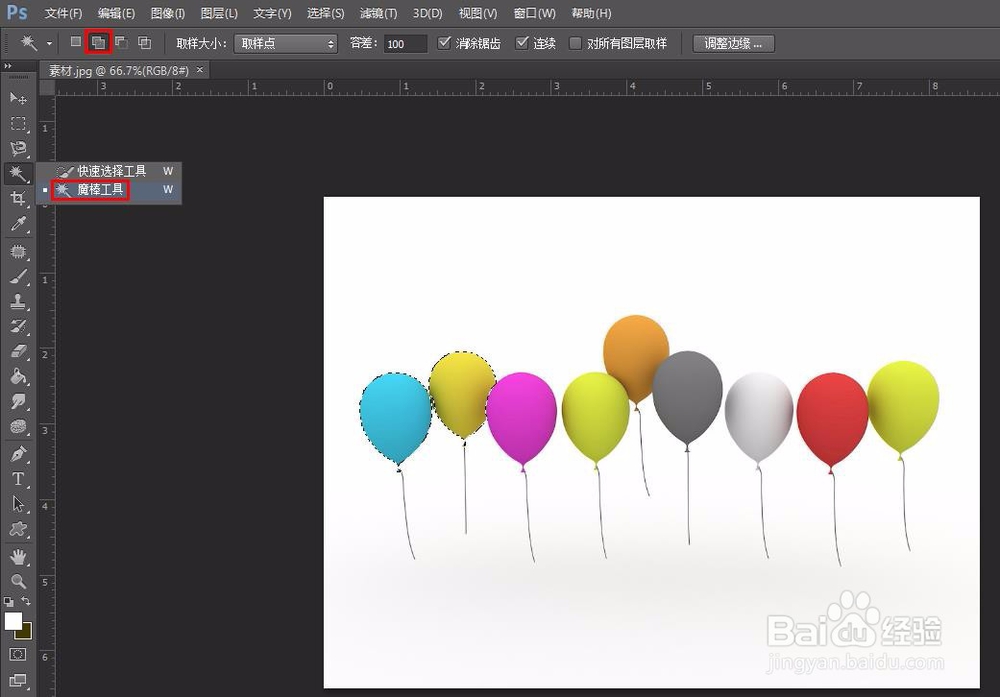Click the Magic Wand tool in toolbox
Viewport: 1000px width, 697px height.
(18, 173)
